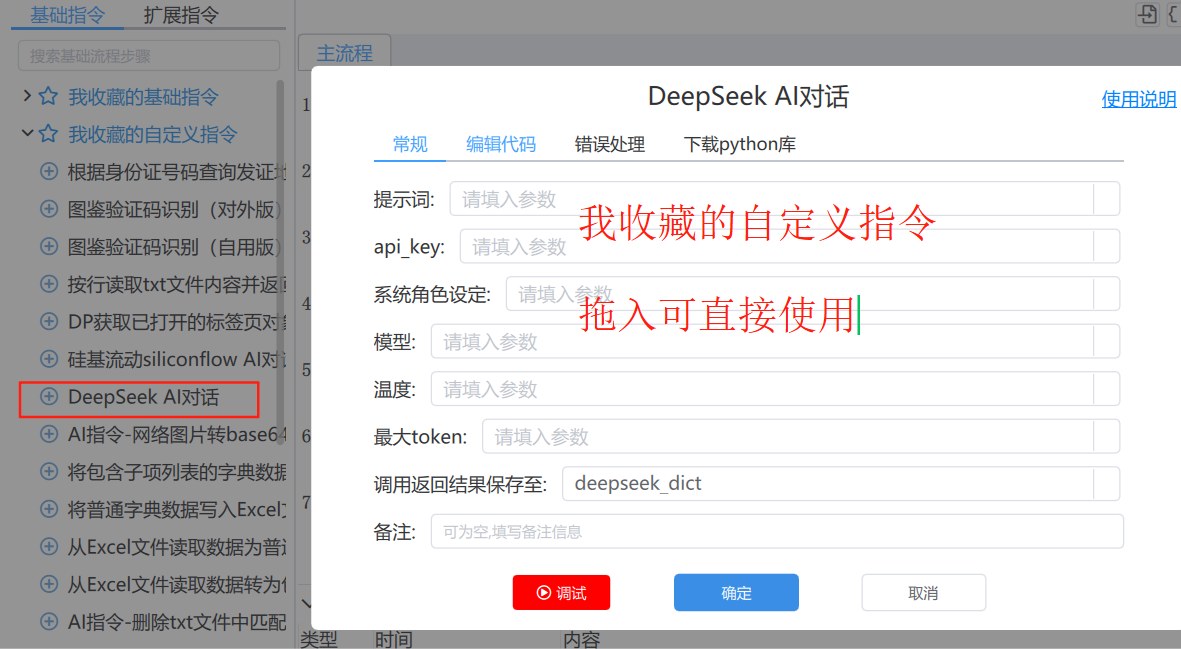The image size is (1181, 649).
Task: Select AI指令-删除txt文件中匹配 instruction
Action: coord(176,622)
